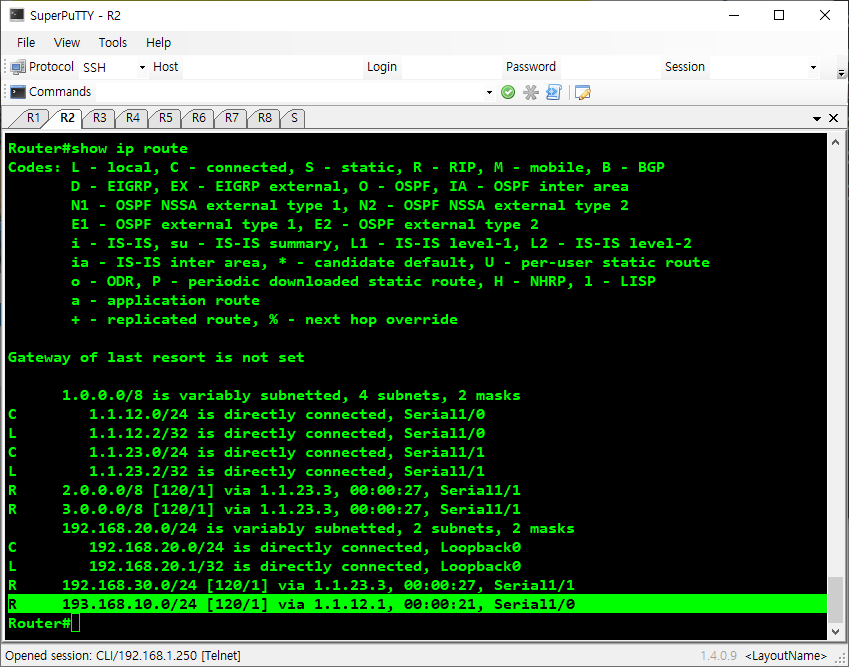Switch to the R7 tab
Viewport: 849px width, 667px height.
232,118
